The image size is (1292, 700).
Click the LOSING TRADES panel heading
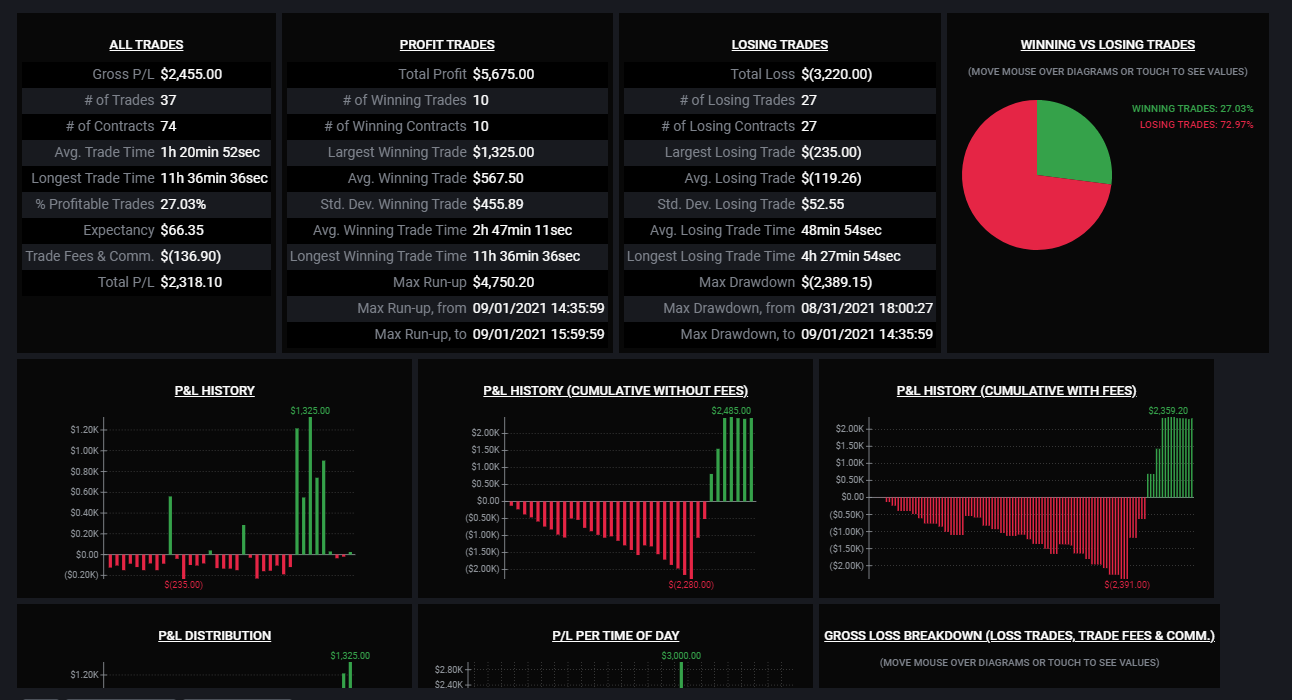click(x=780, y=45)
